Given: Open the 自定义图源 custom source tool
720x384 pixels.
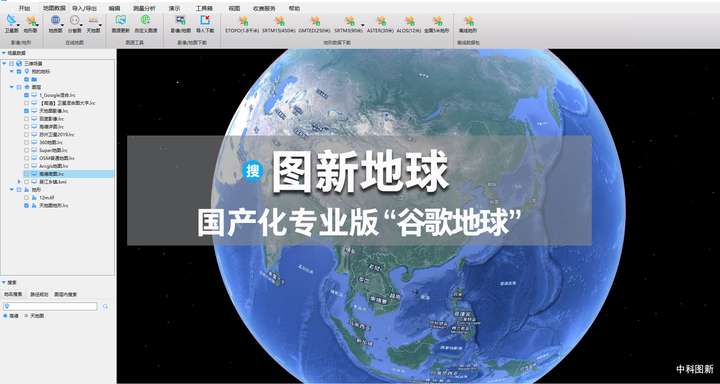Looking at the screenshot, I should (146, 20).
